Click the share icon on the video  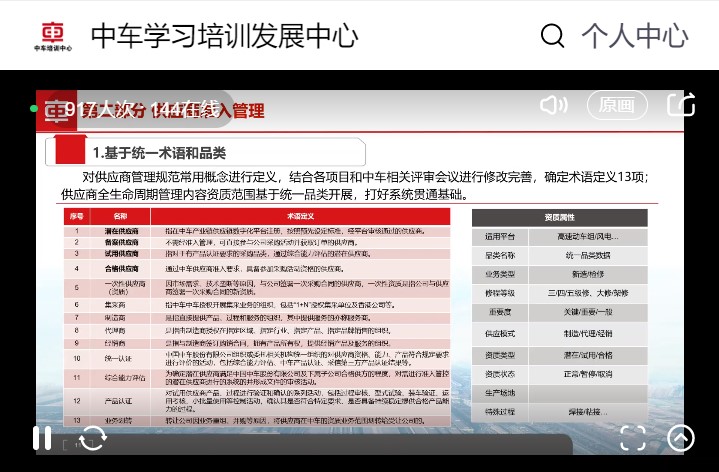(x=681, y=104)
